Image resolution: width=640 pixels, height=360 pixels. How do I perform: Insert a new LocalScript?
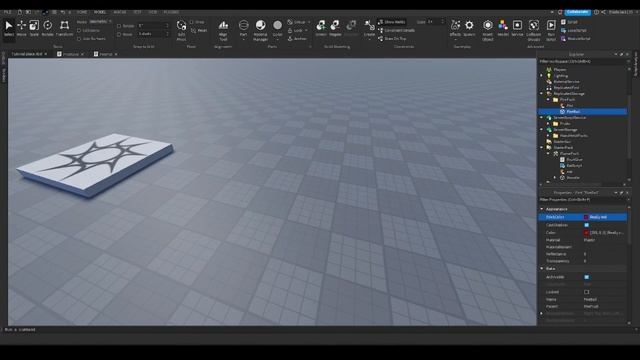573,30
